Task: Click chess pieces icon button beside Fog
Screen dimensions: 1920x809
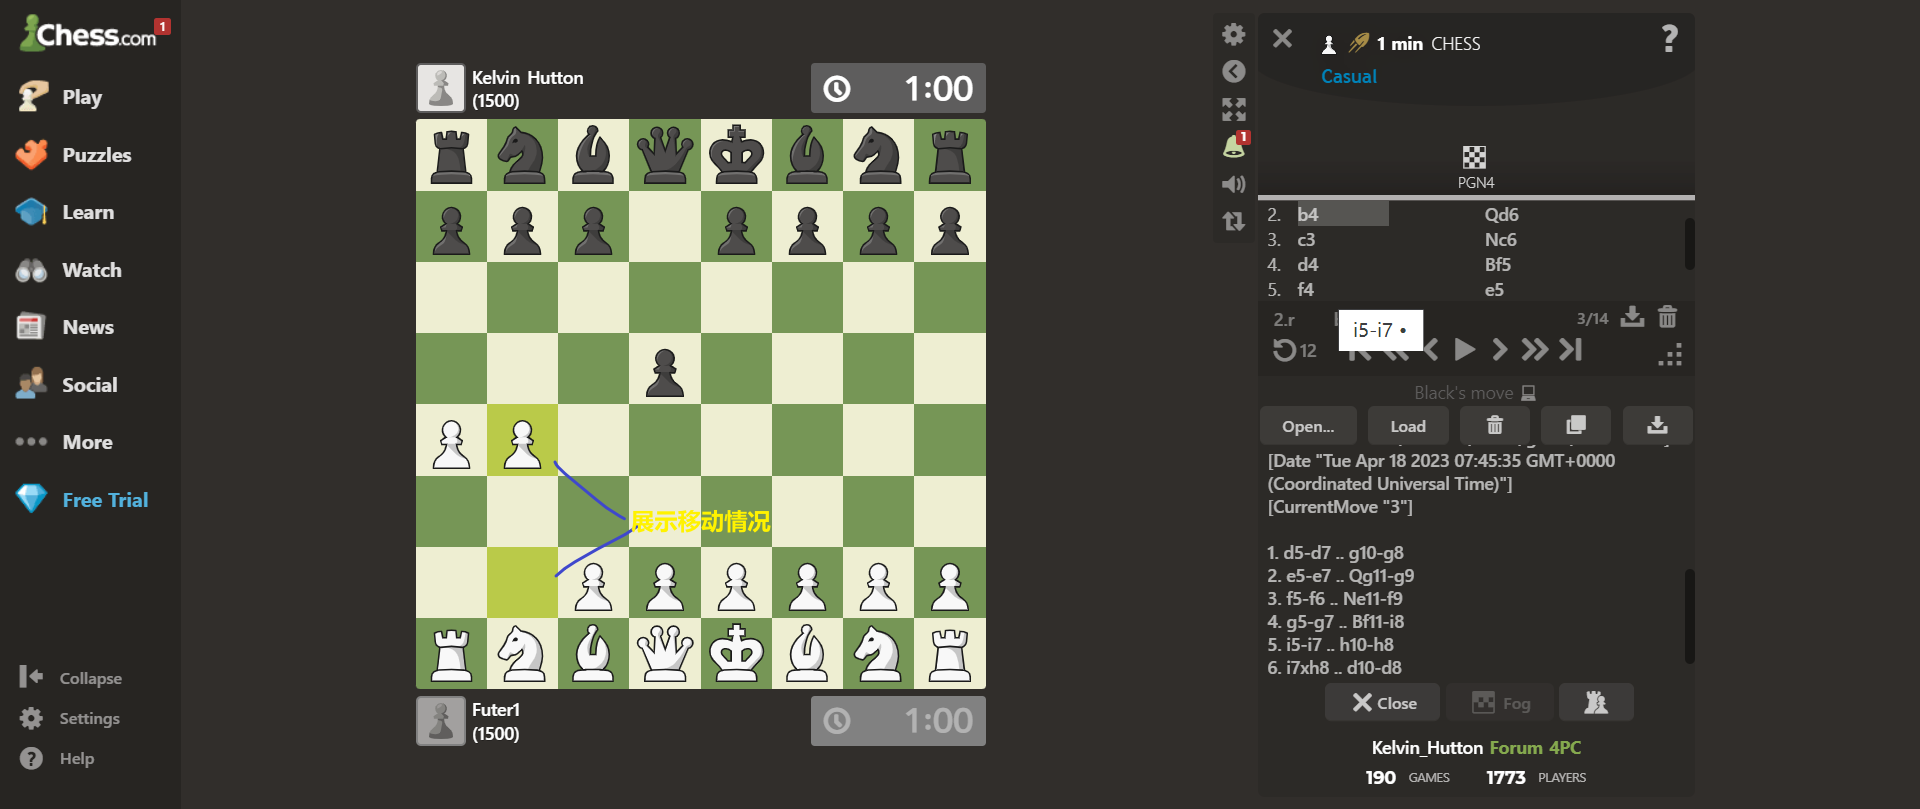Action: coord(1596,703)
